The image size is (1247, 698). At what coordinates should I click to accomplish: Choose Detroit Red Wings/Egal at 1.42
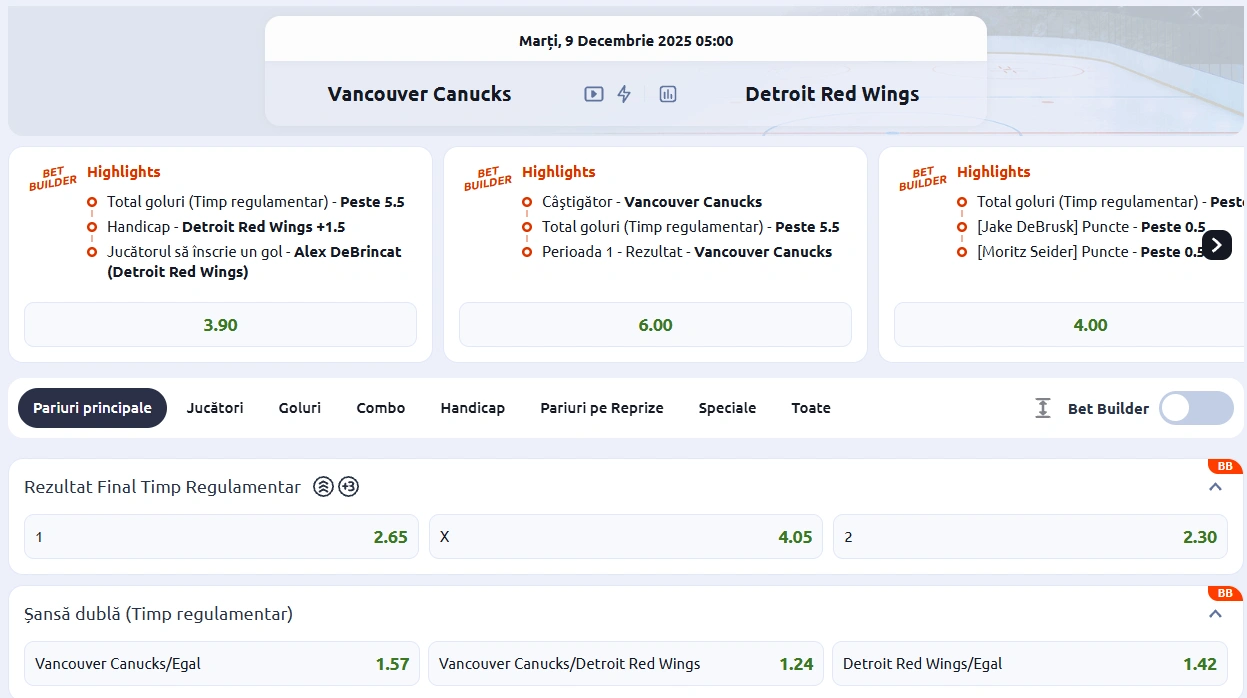(x=1029, y=664)
